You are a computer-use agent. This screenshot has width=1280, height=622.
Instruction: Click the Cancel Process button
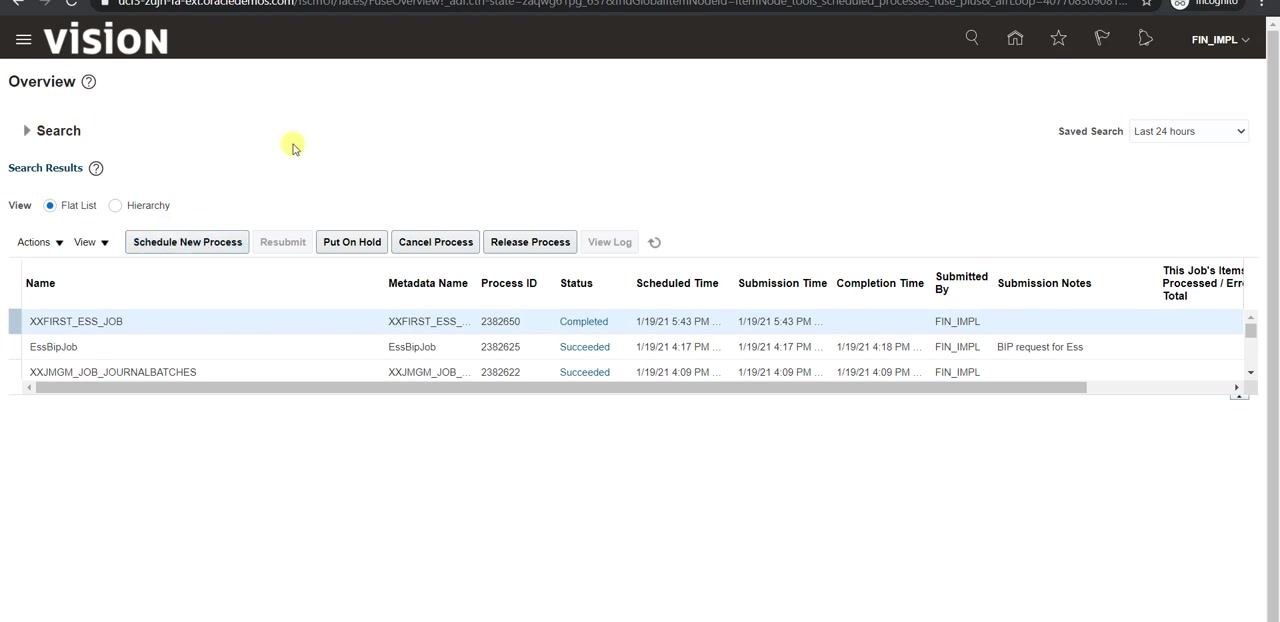point(436,242)
